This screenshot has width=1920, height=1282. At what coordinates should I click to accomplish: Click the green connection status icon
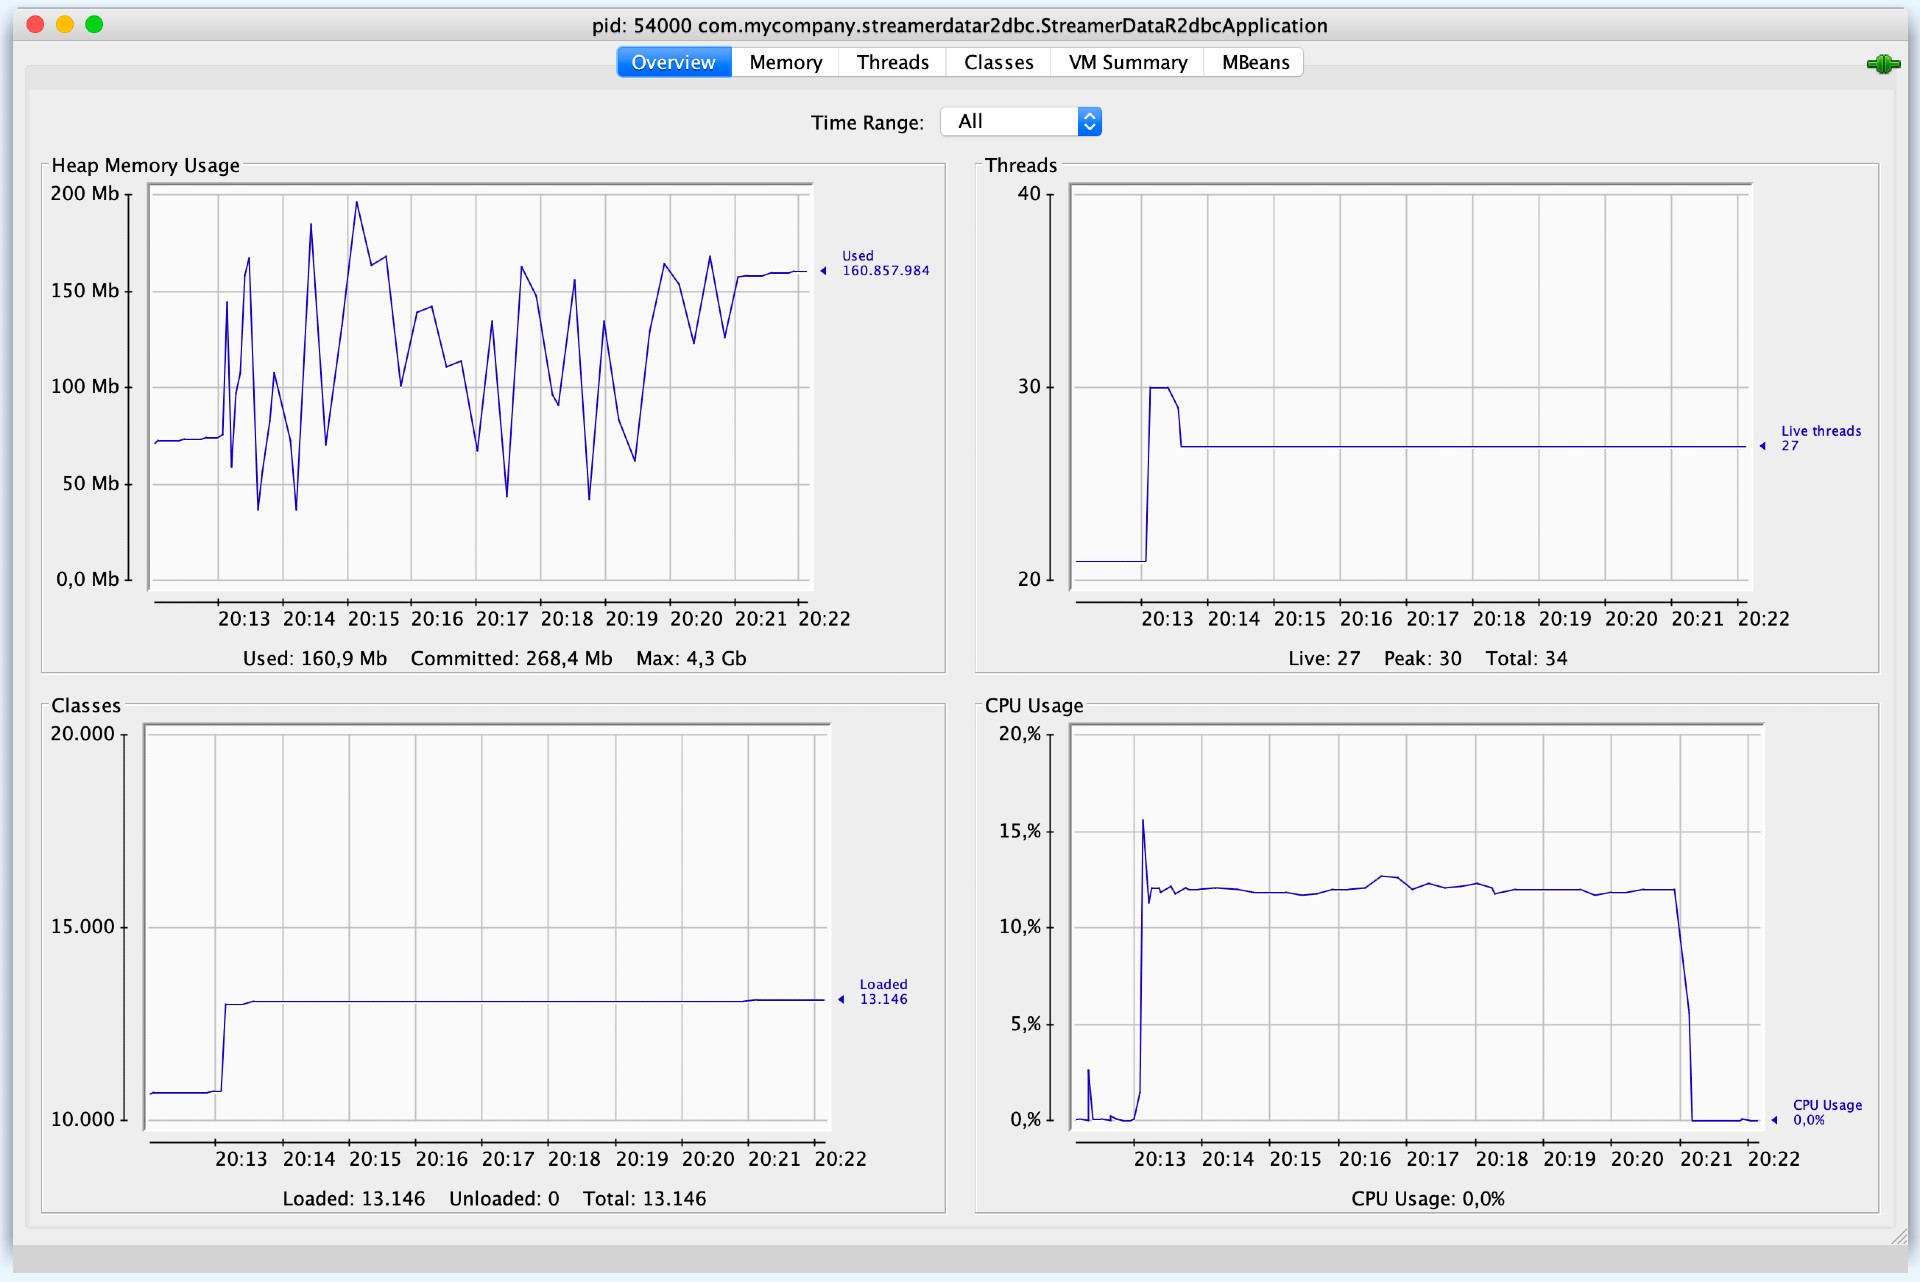click(x=1882, y=65)
